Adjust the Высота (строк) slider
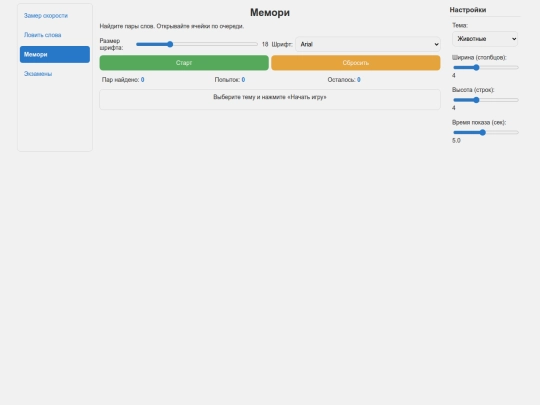This screenshot has height=405, width=540. coord(486,100)
